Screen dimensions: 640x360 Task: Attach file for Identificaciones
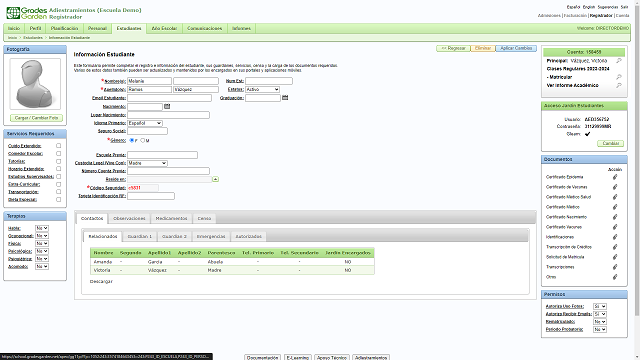click(x=615, y=237)
